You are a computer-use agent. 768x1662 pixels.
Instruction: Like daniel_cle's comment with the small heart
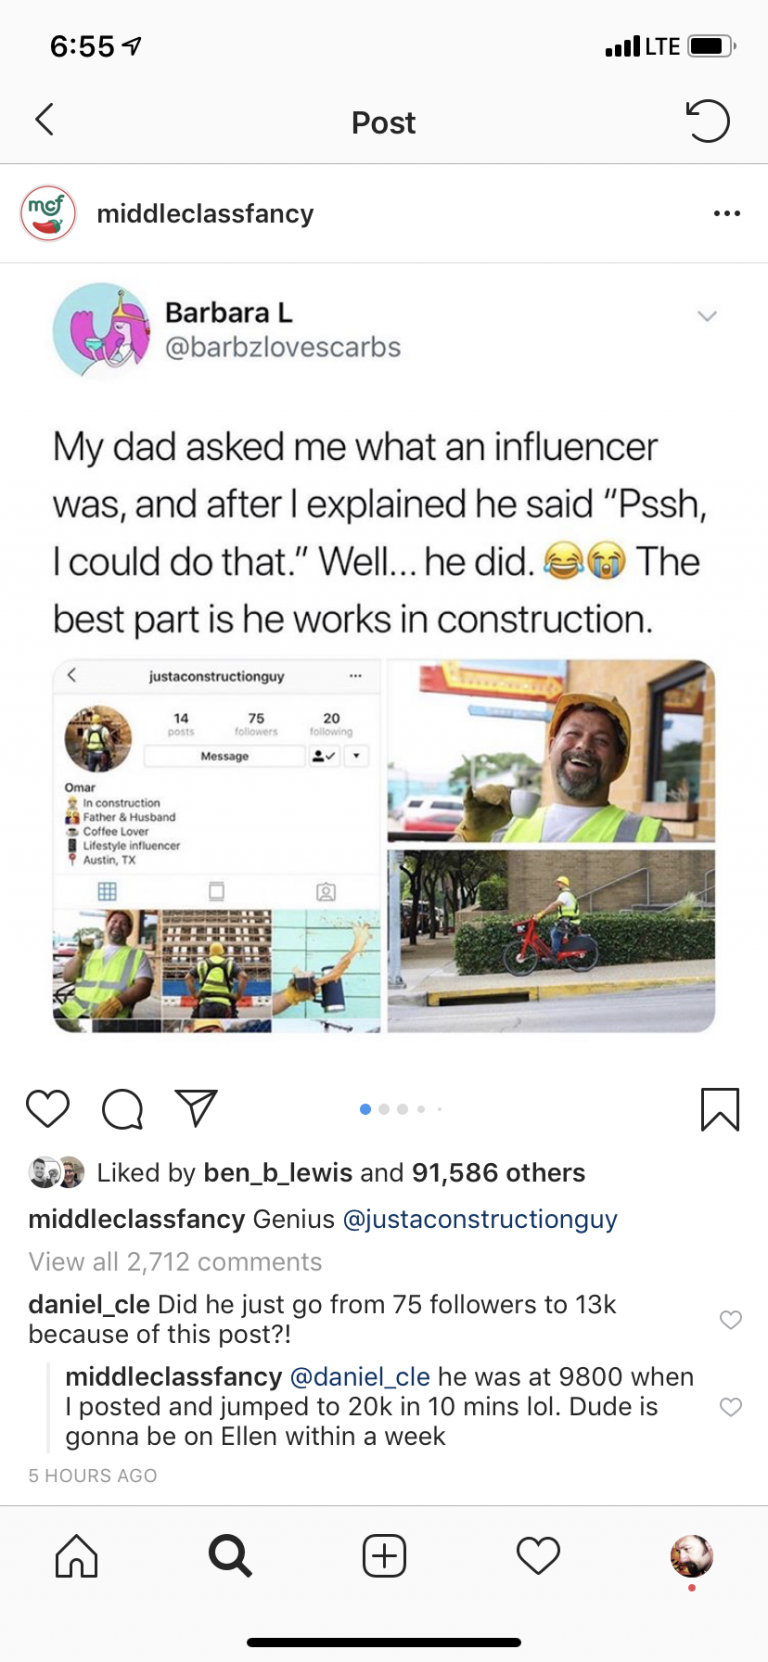(731, 1319)
